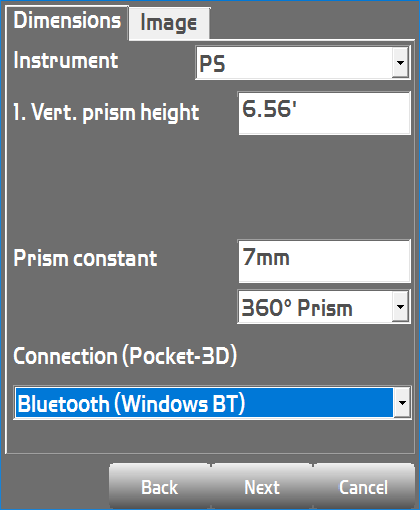Click the PS instrument combo box
The image size is (420, 510).
[302, 63]
